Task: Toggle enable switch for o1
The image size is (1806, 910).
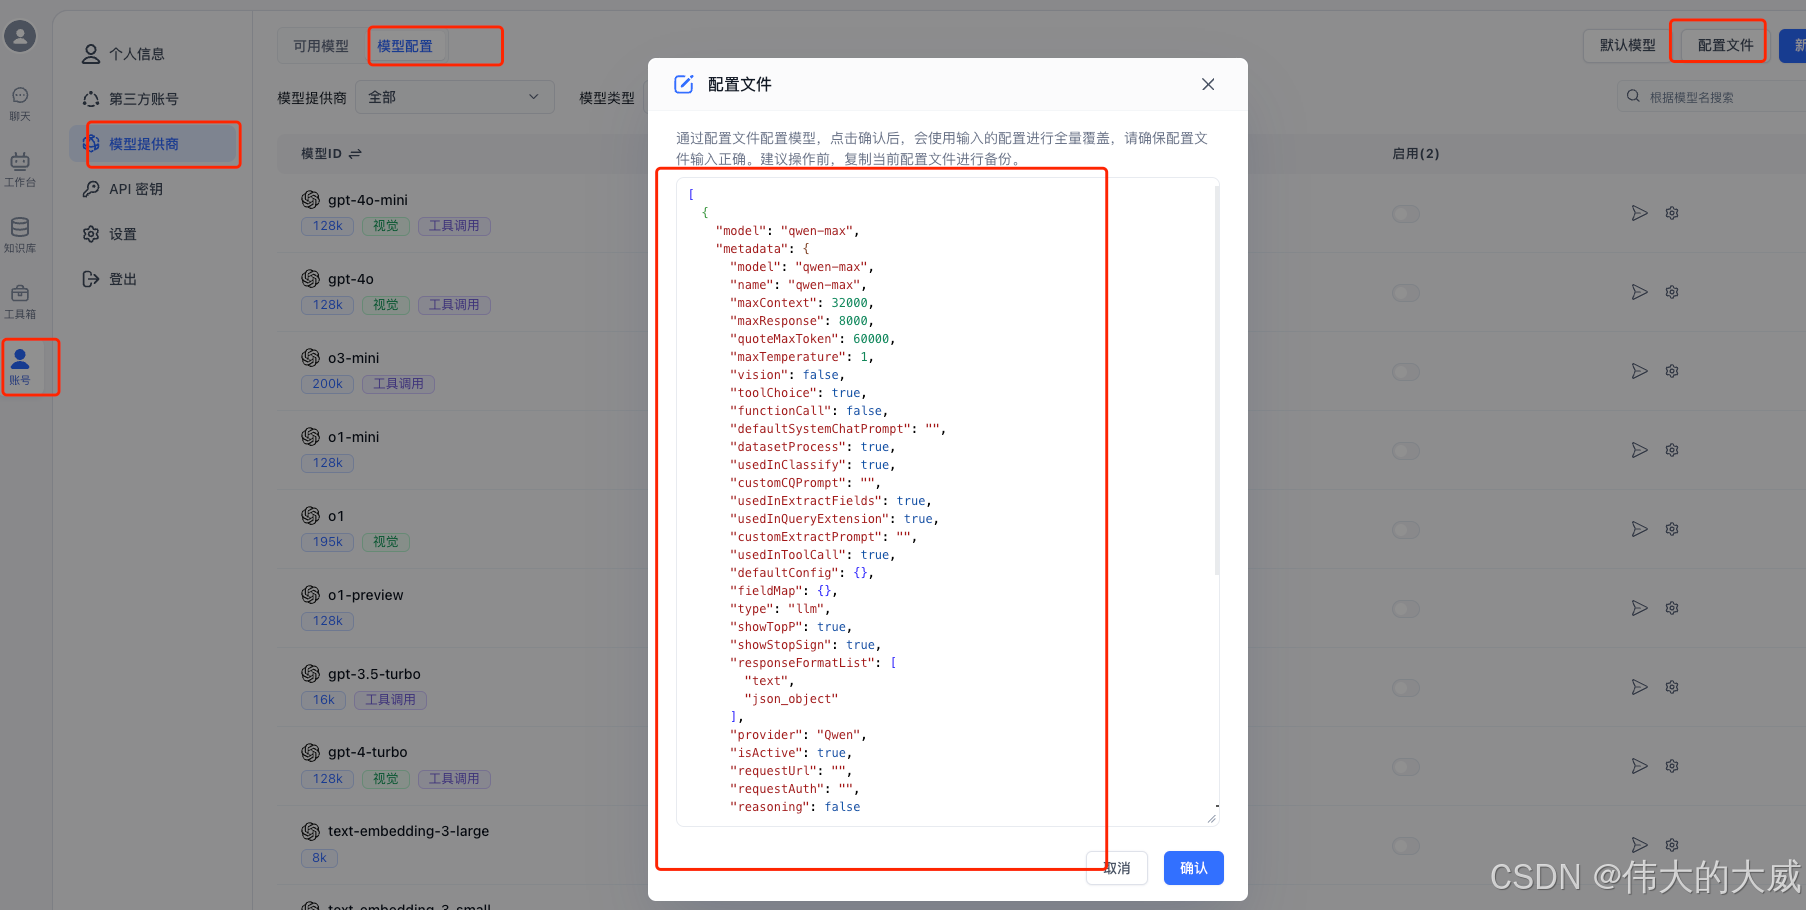Action: coord(1406,530)
